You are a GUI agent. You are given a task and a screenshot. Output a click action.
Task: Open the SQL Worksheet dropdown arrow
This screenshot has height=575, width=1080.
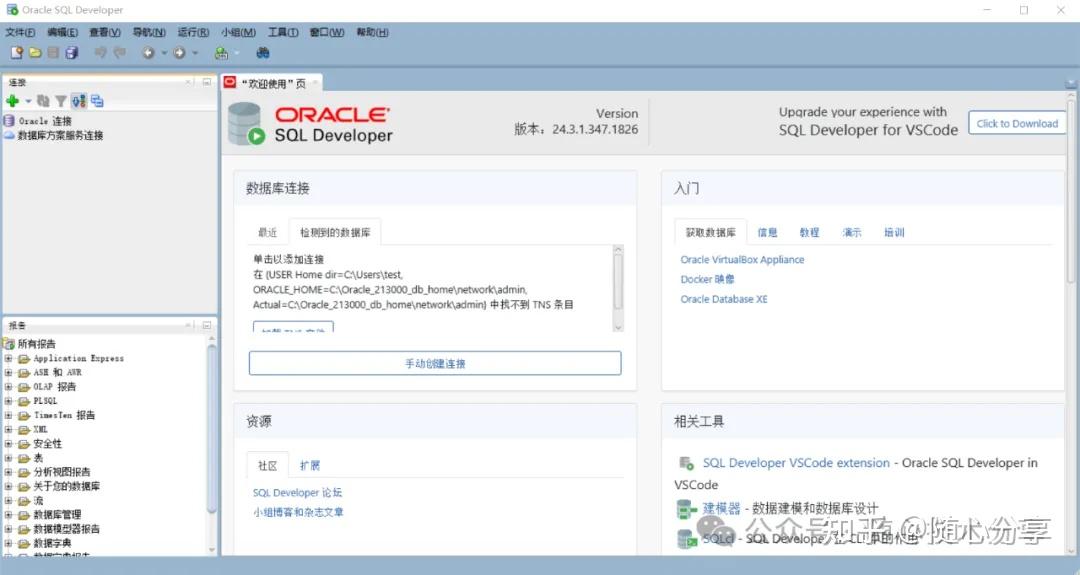[237, 53]
